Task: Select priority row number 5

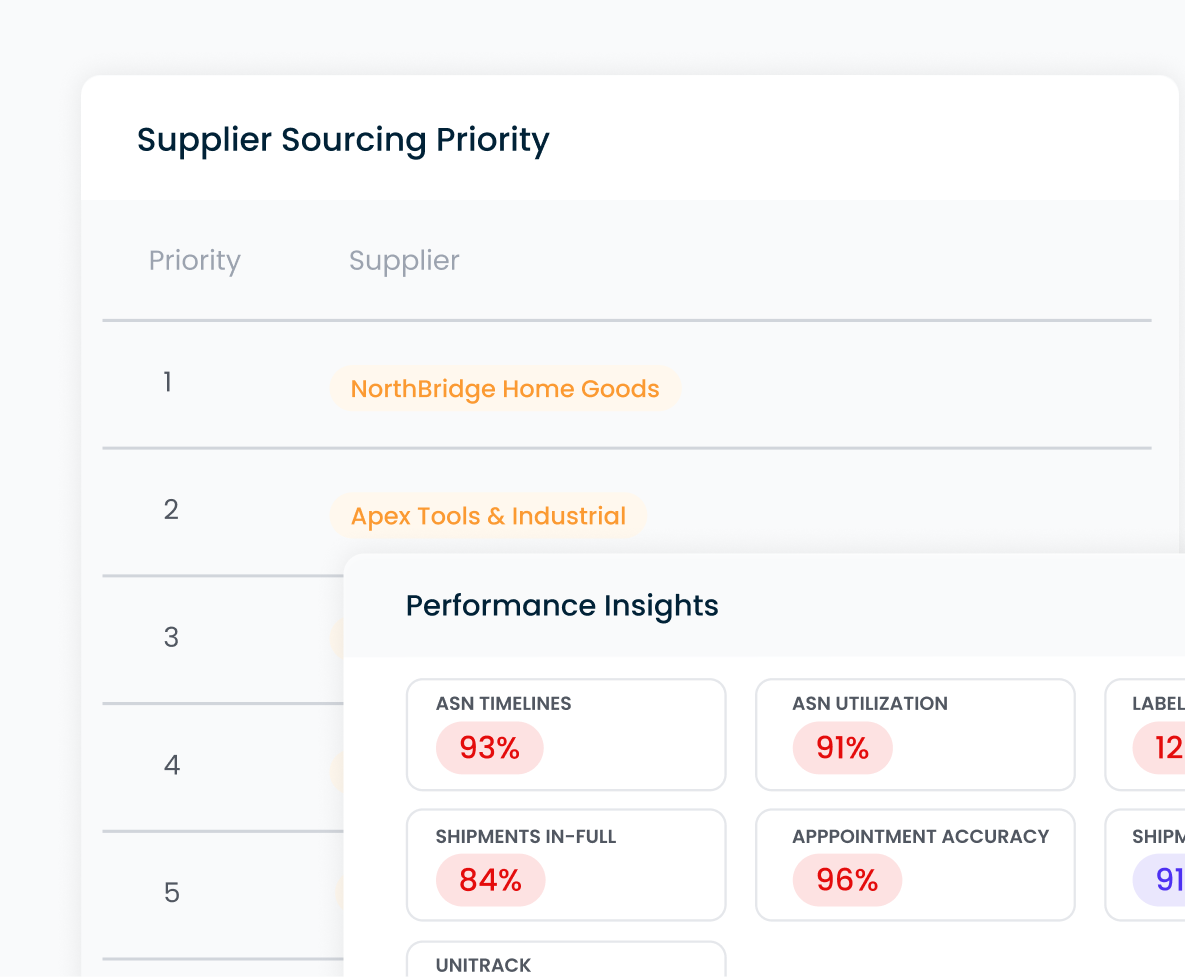Action: tap(172, 892)
